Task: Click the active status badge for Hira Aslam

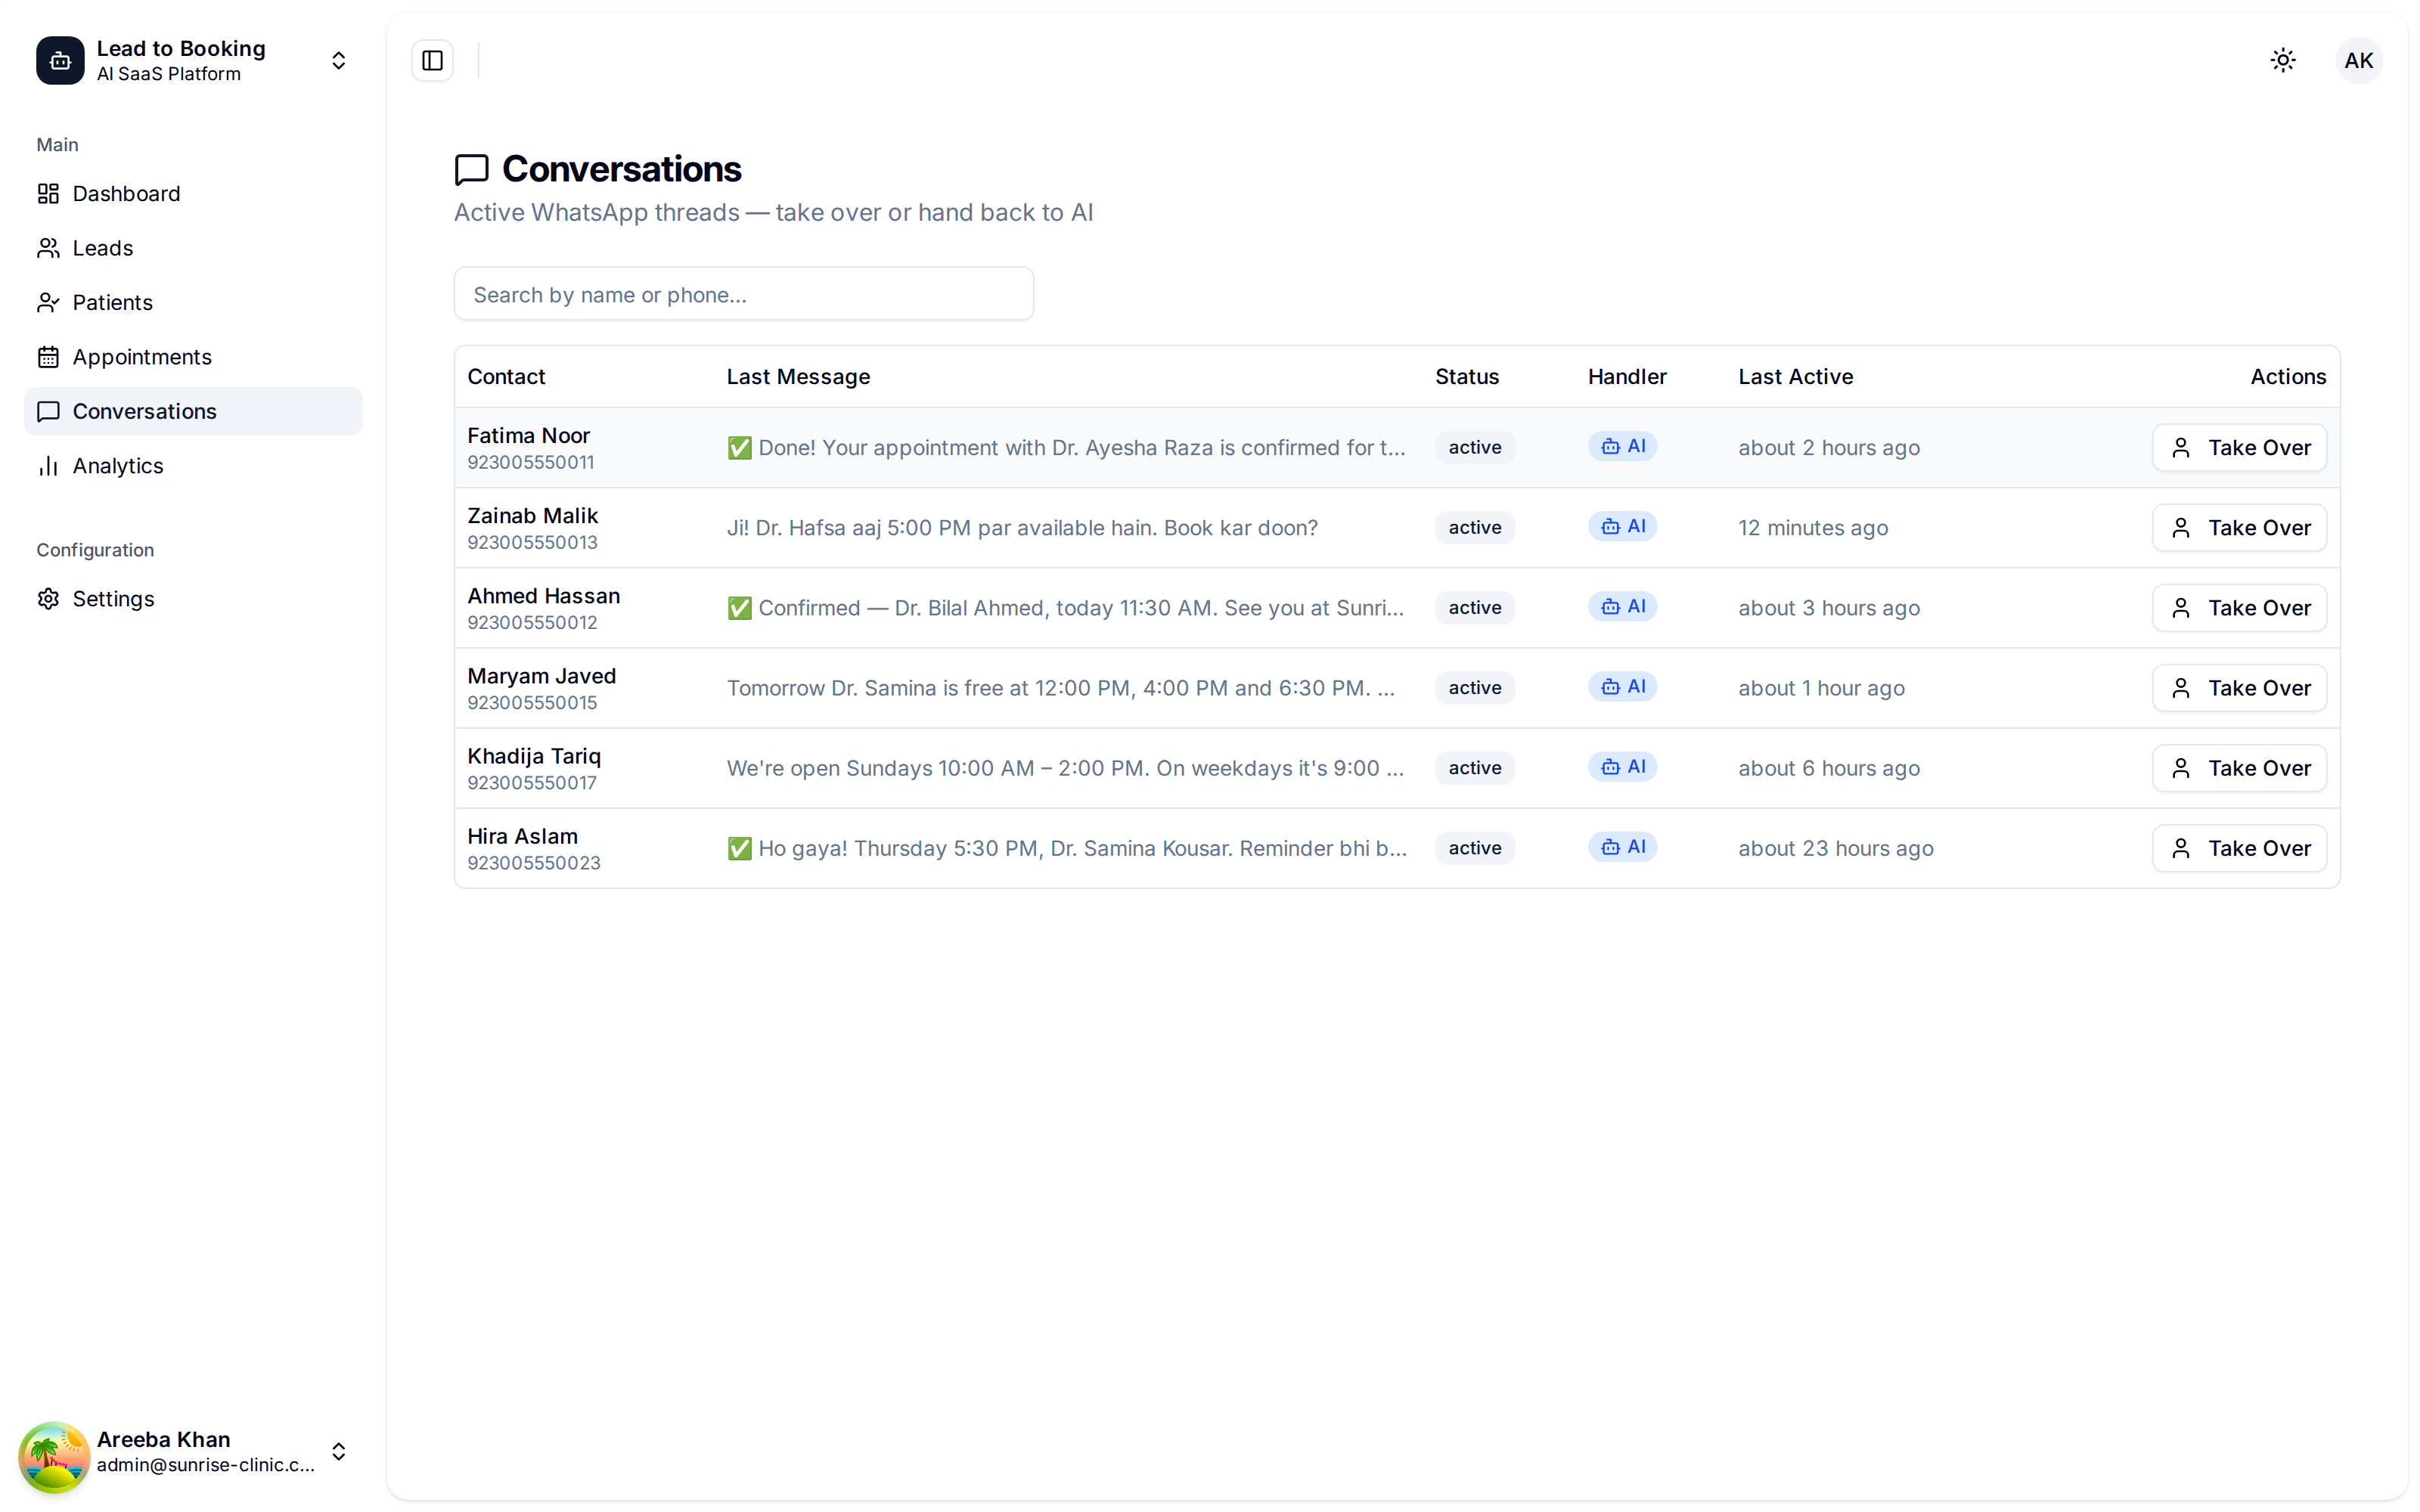Action: point(1474,847)
